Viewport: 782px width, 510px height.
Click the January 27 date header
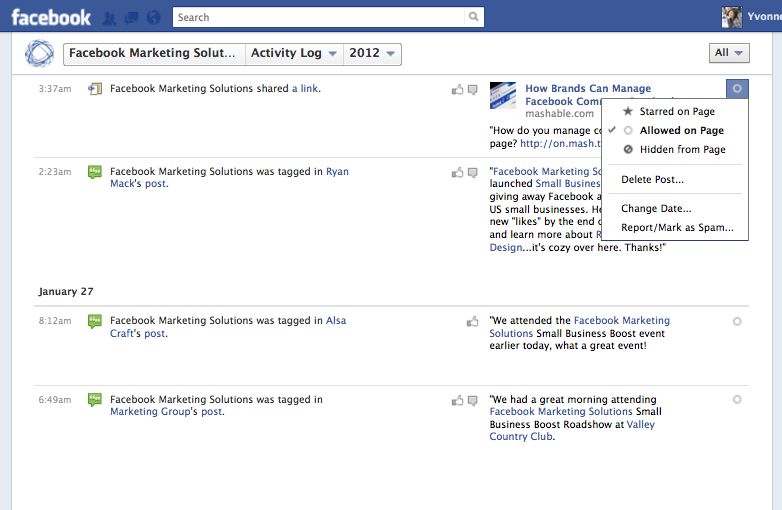point(66,292)
